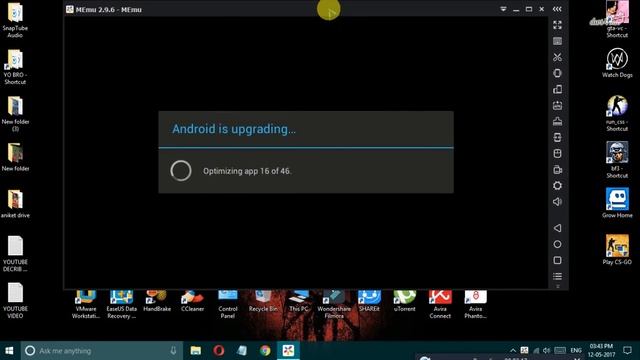640x360 pixels.
Task: Open the Action Center notifications
Action: coord(628,351)
